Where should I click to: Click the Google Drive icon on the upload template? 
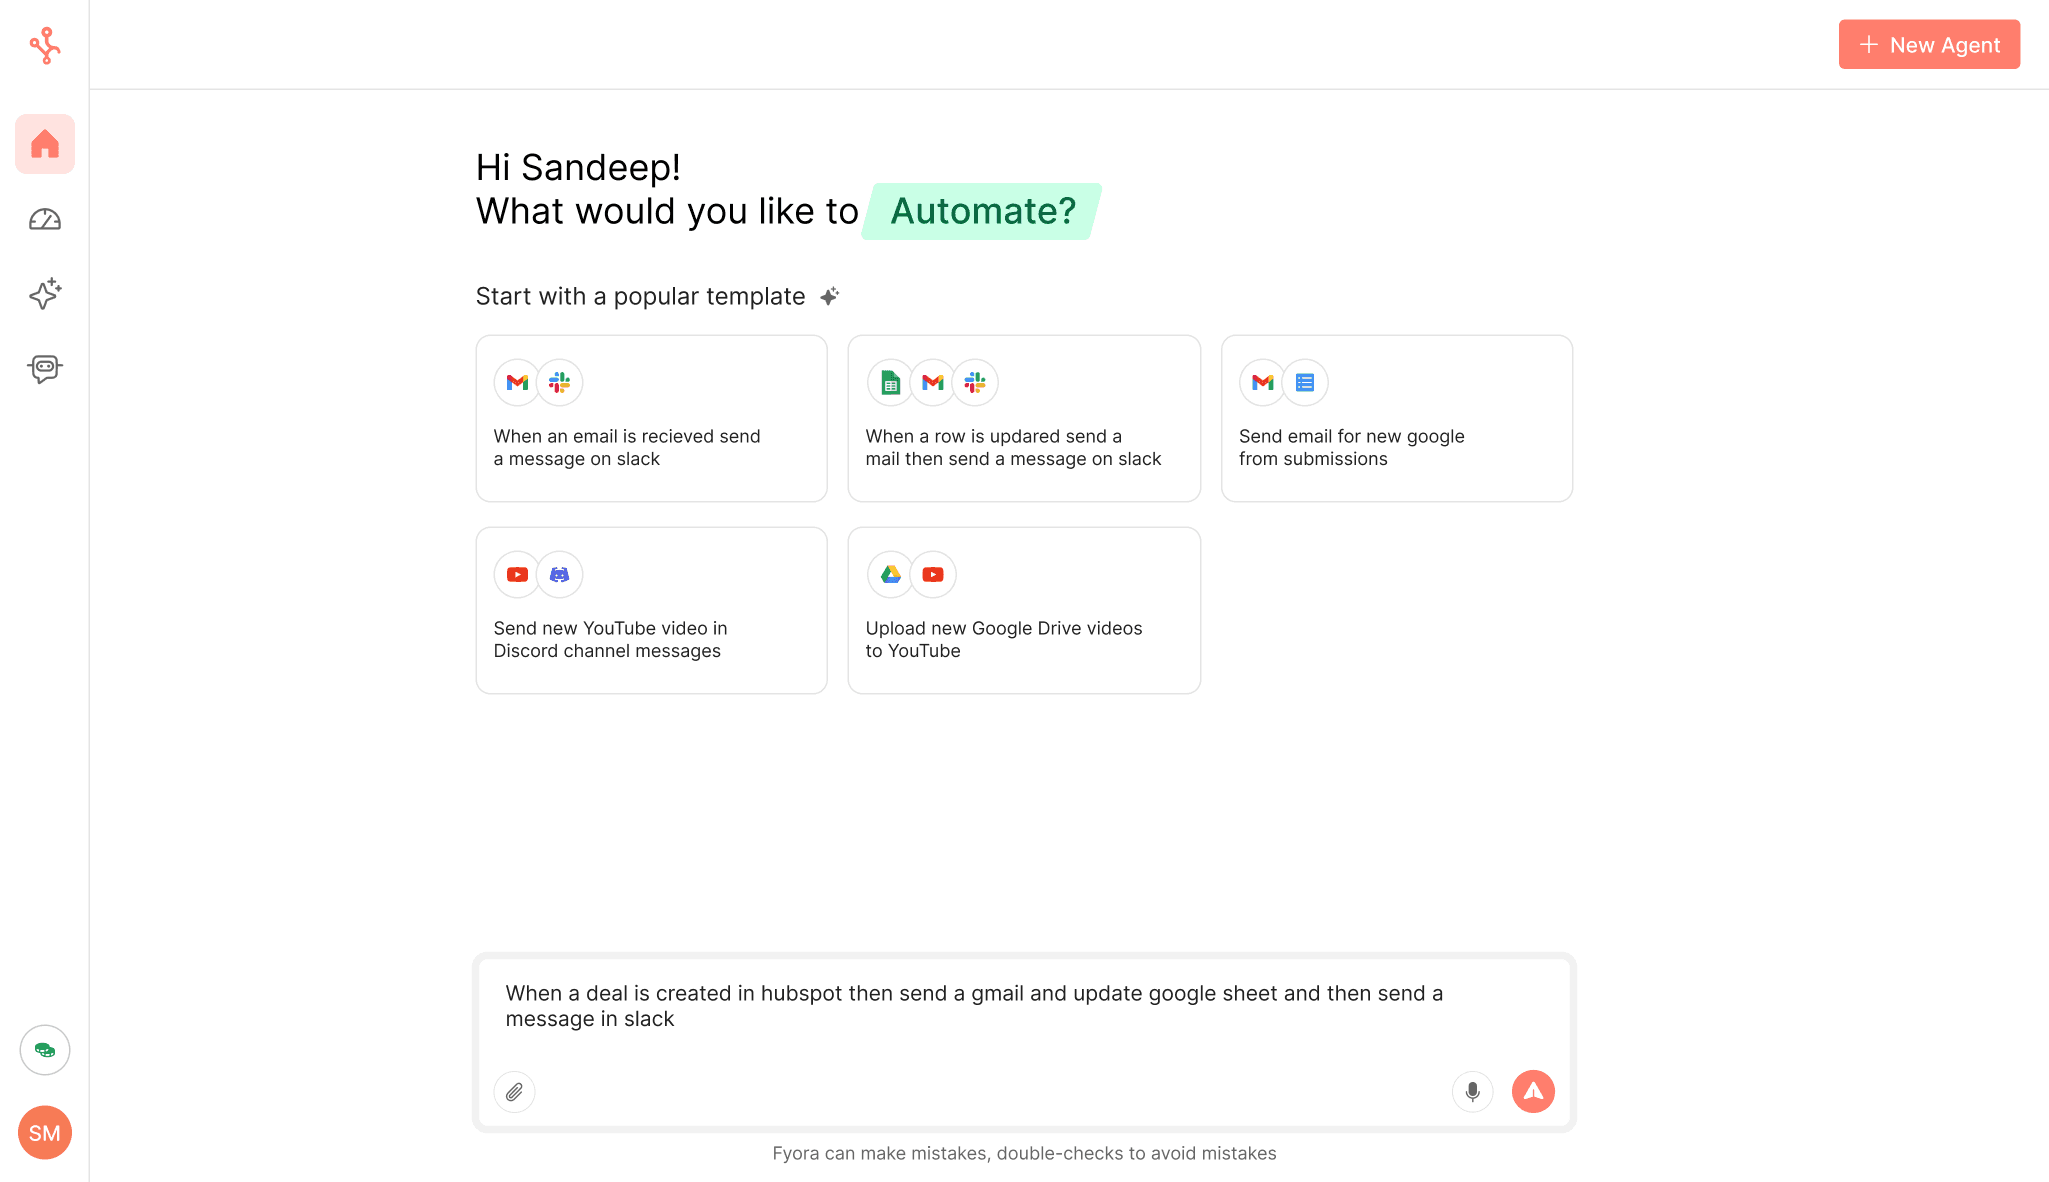click(x=889, y=574)
